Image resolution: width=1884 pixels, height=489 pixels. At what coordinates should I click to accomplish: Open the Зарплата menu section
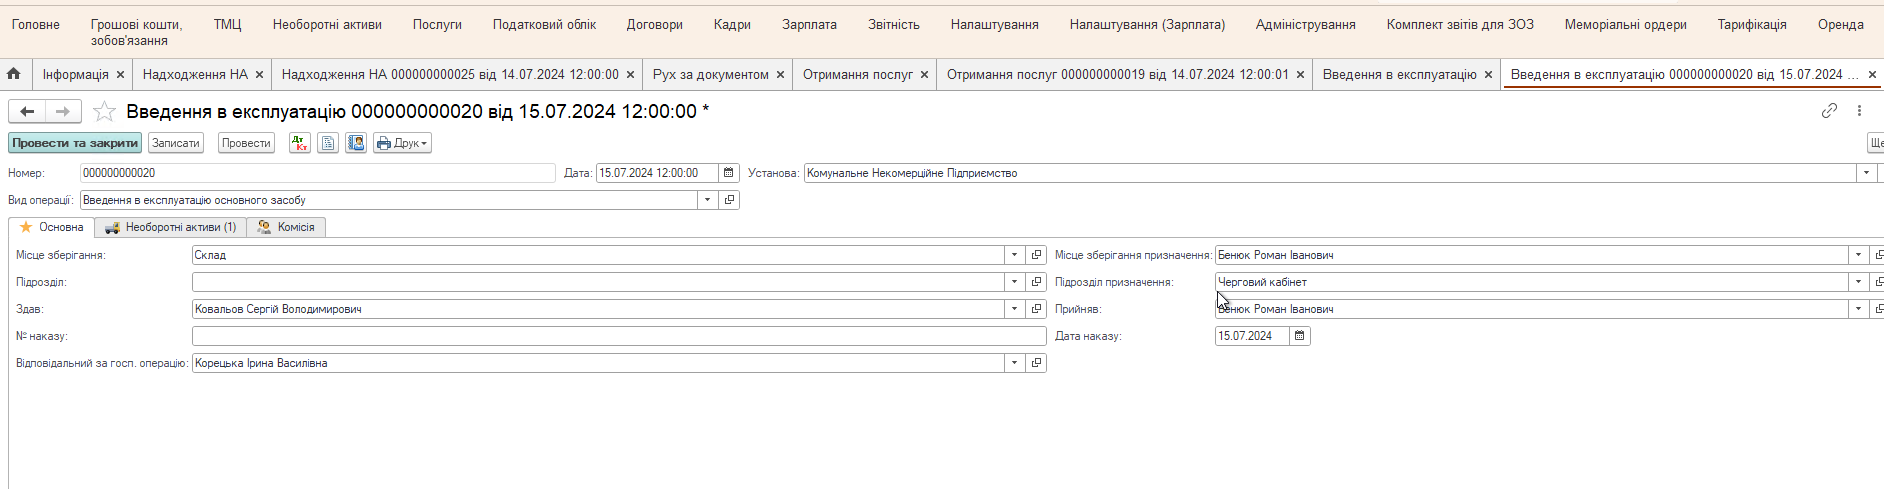pos(809,24)
